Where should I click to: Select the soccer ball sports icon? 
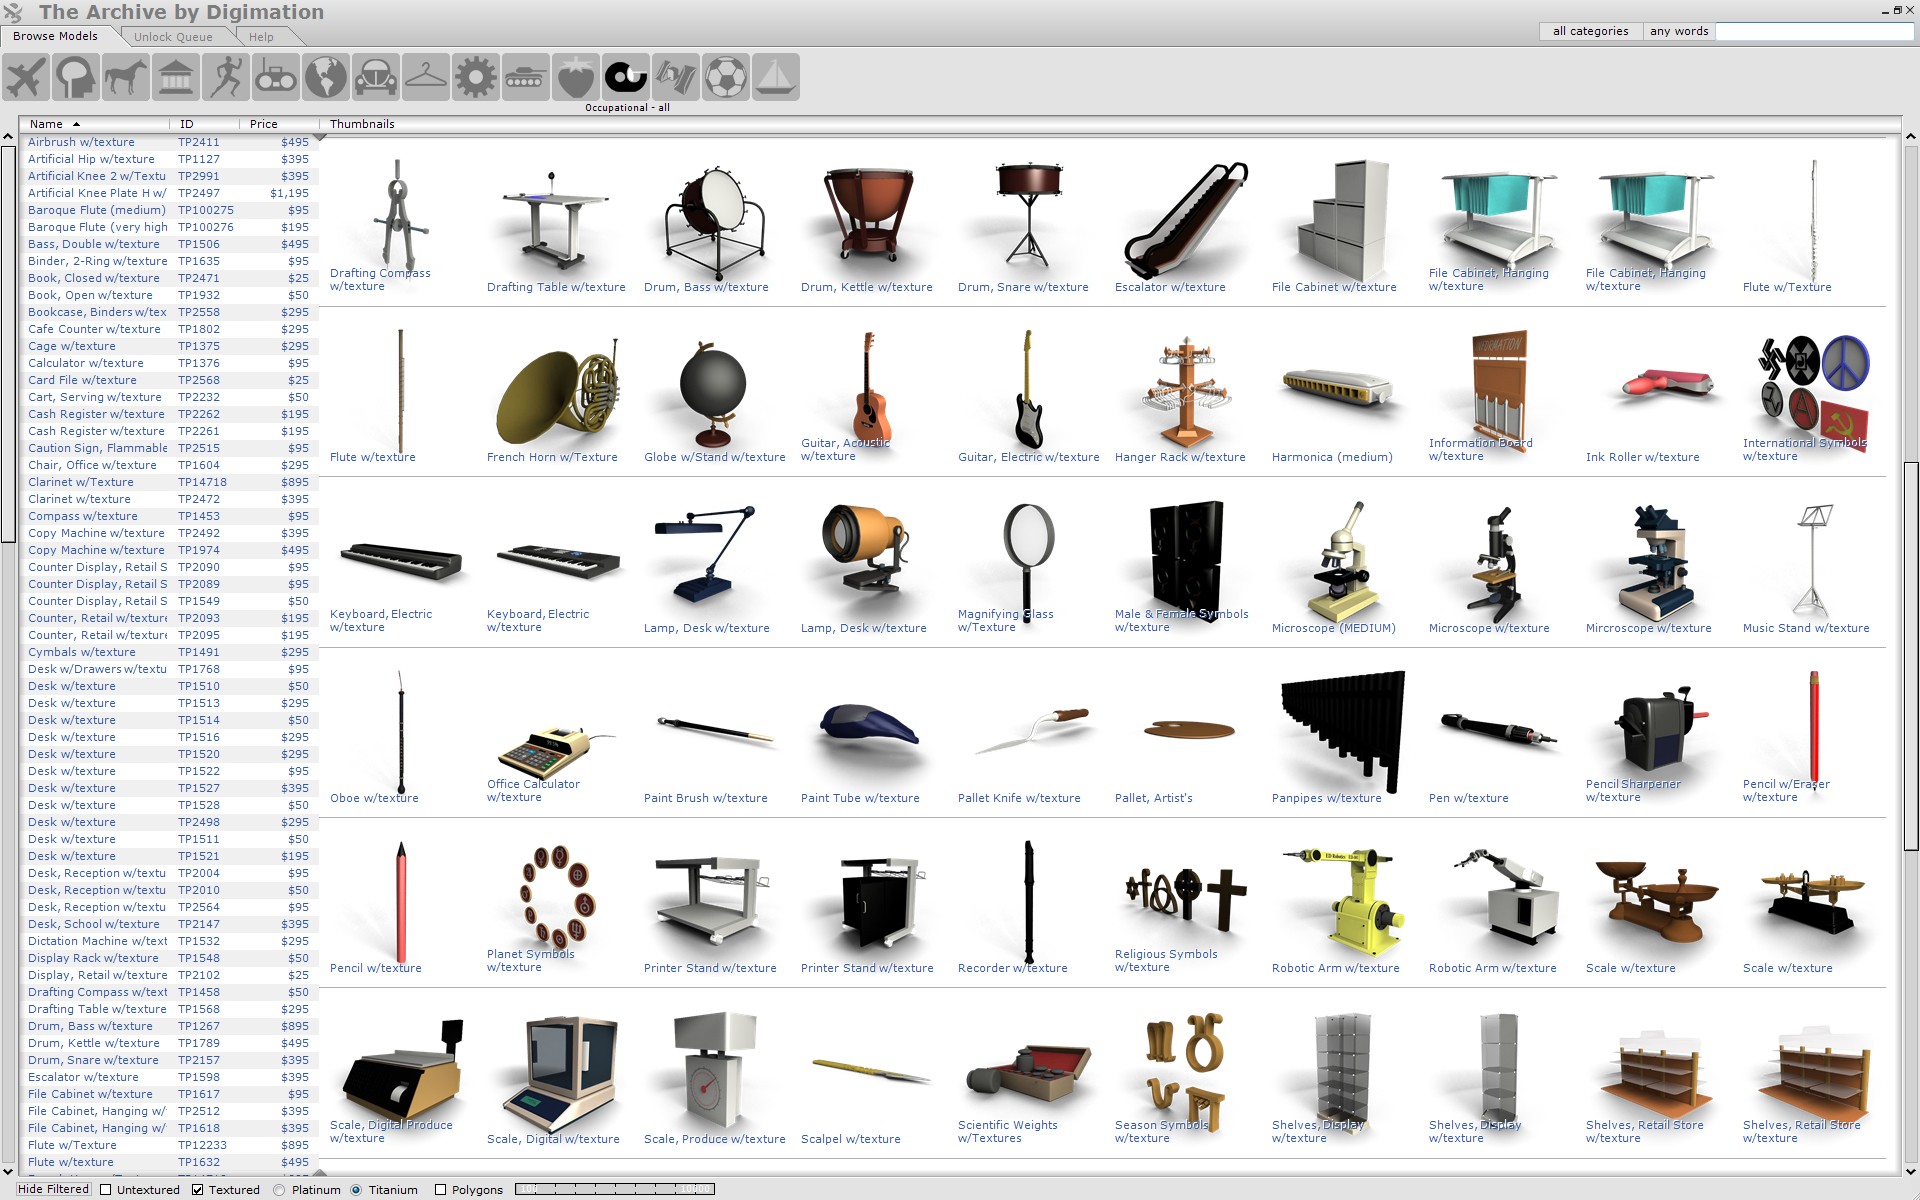[726, 77]
